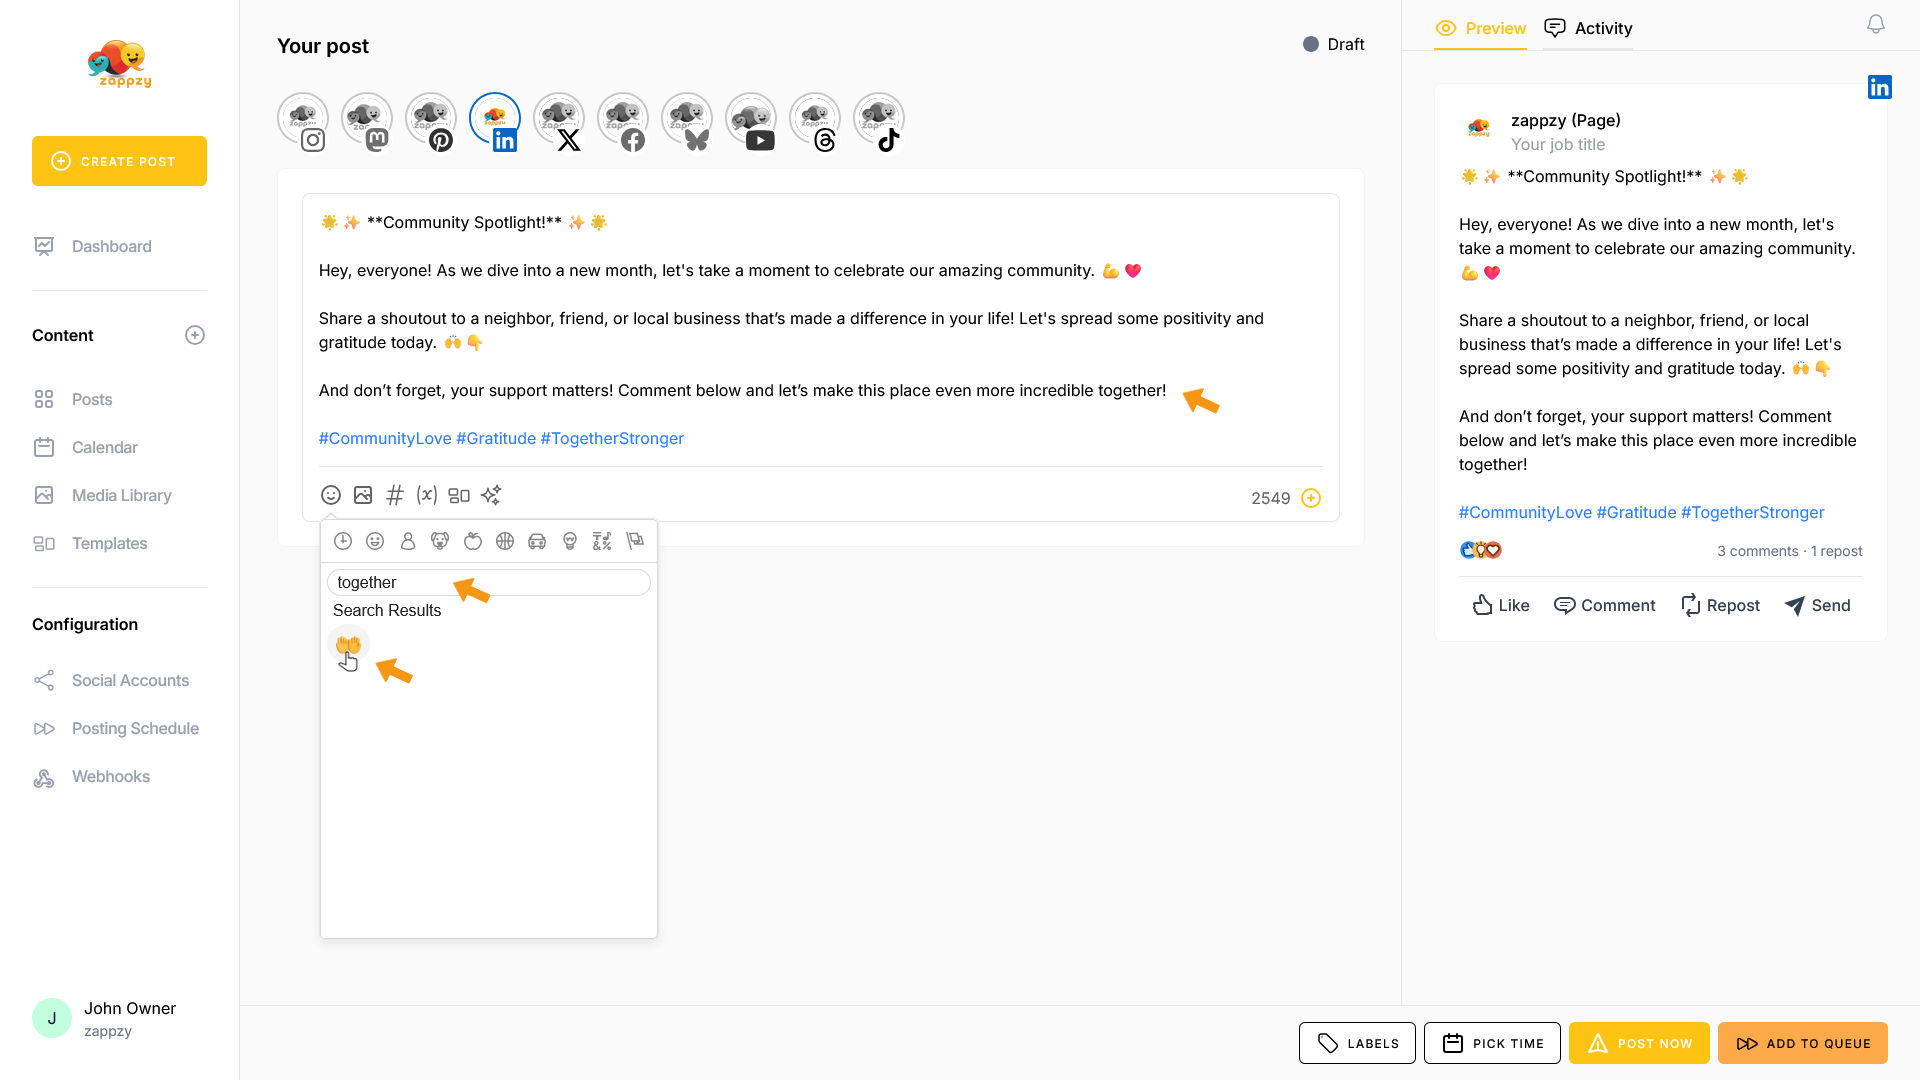Open the animals emoji category
The width and height of the screenshot is (1920, 1080).
440,541
